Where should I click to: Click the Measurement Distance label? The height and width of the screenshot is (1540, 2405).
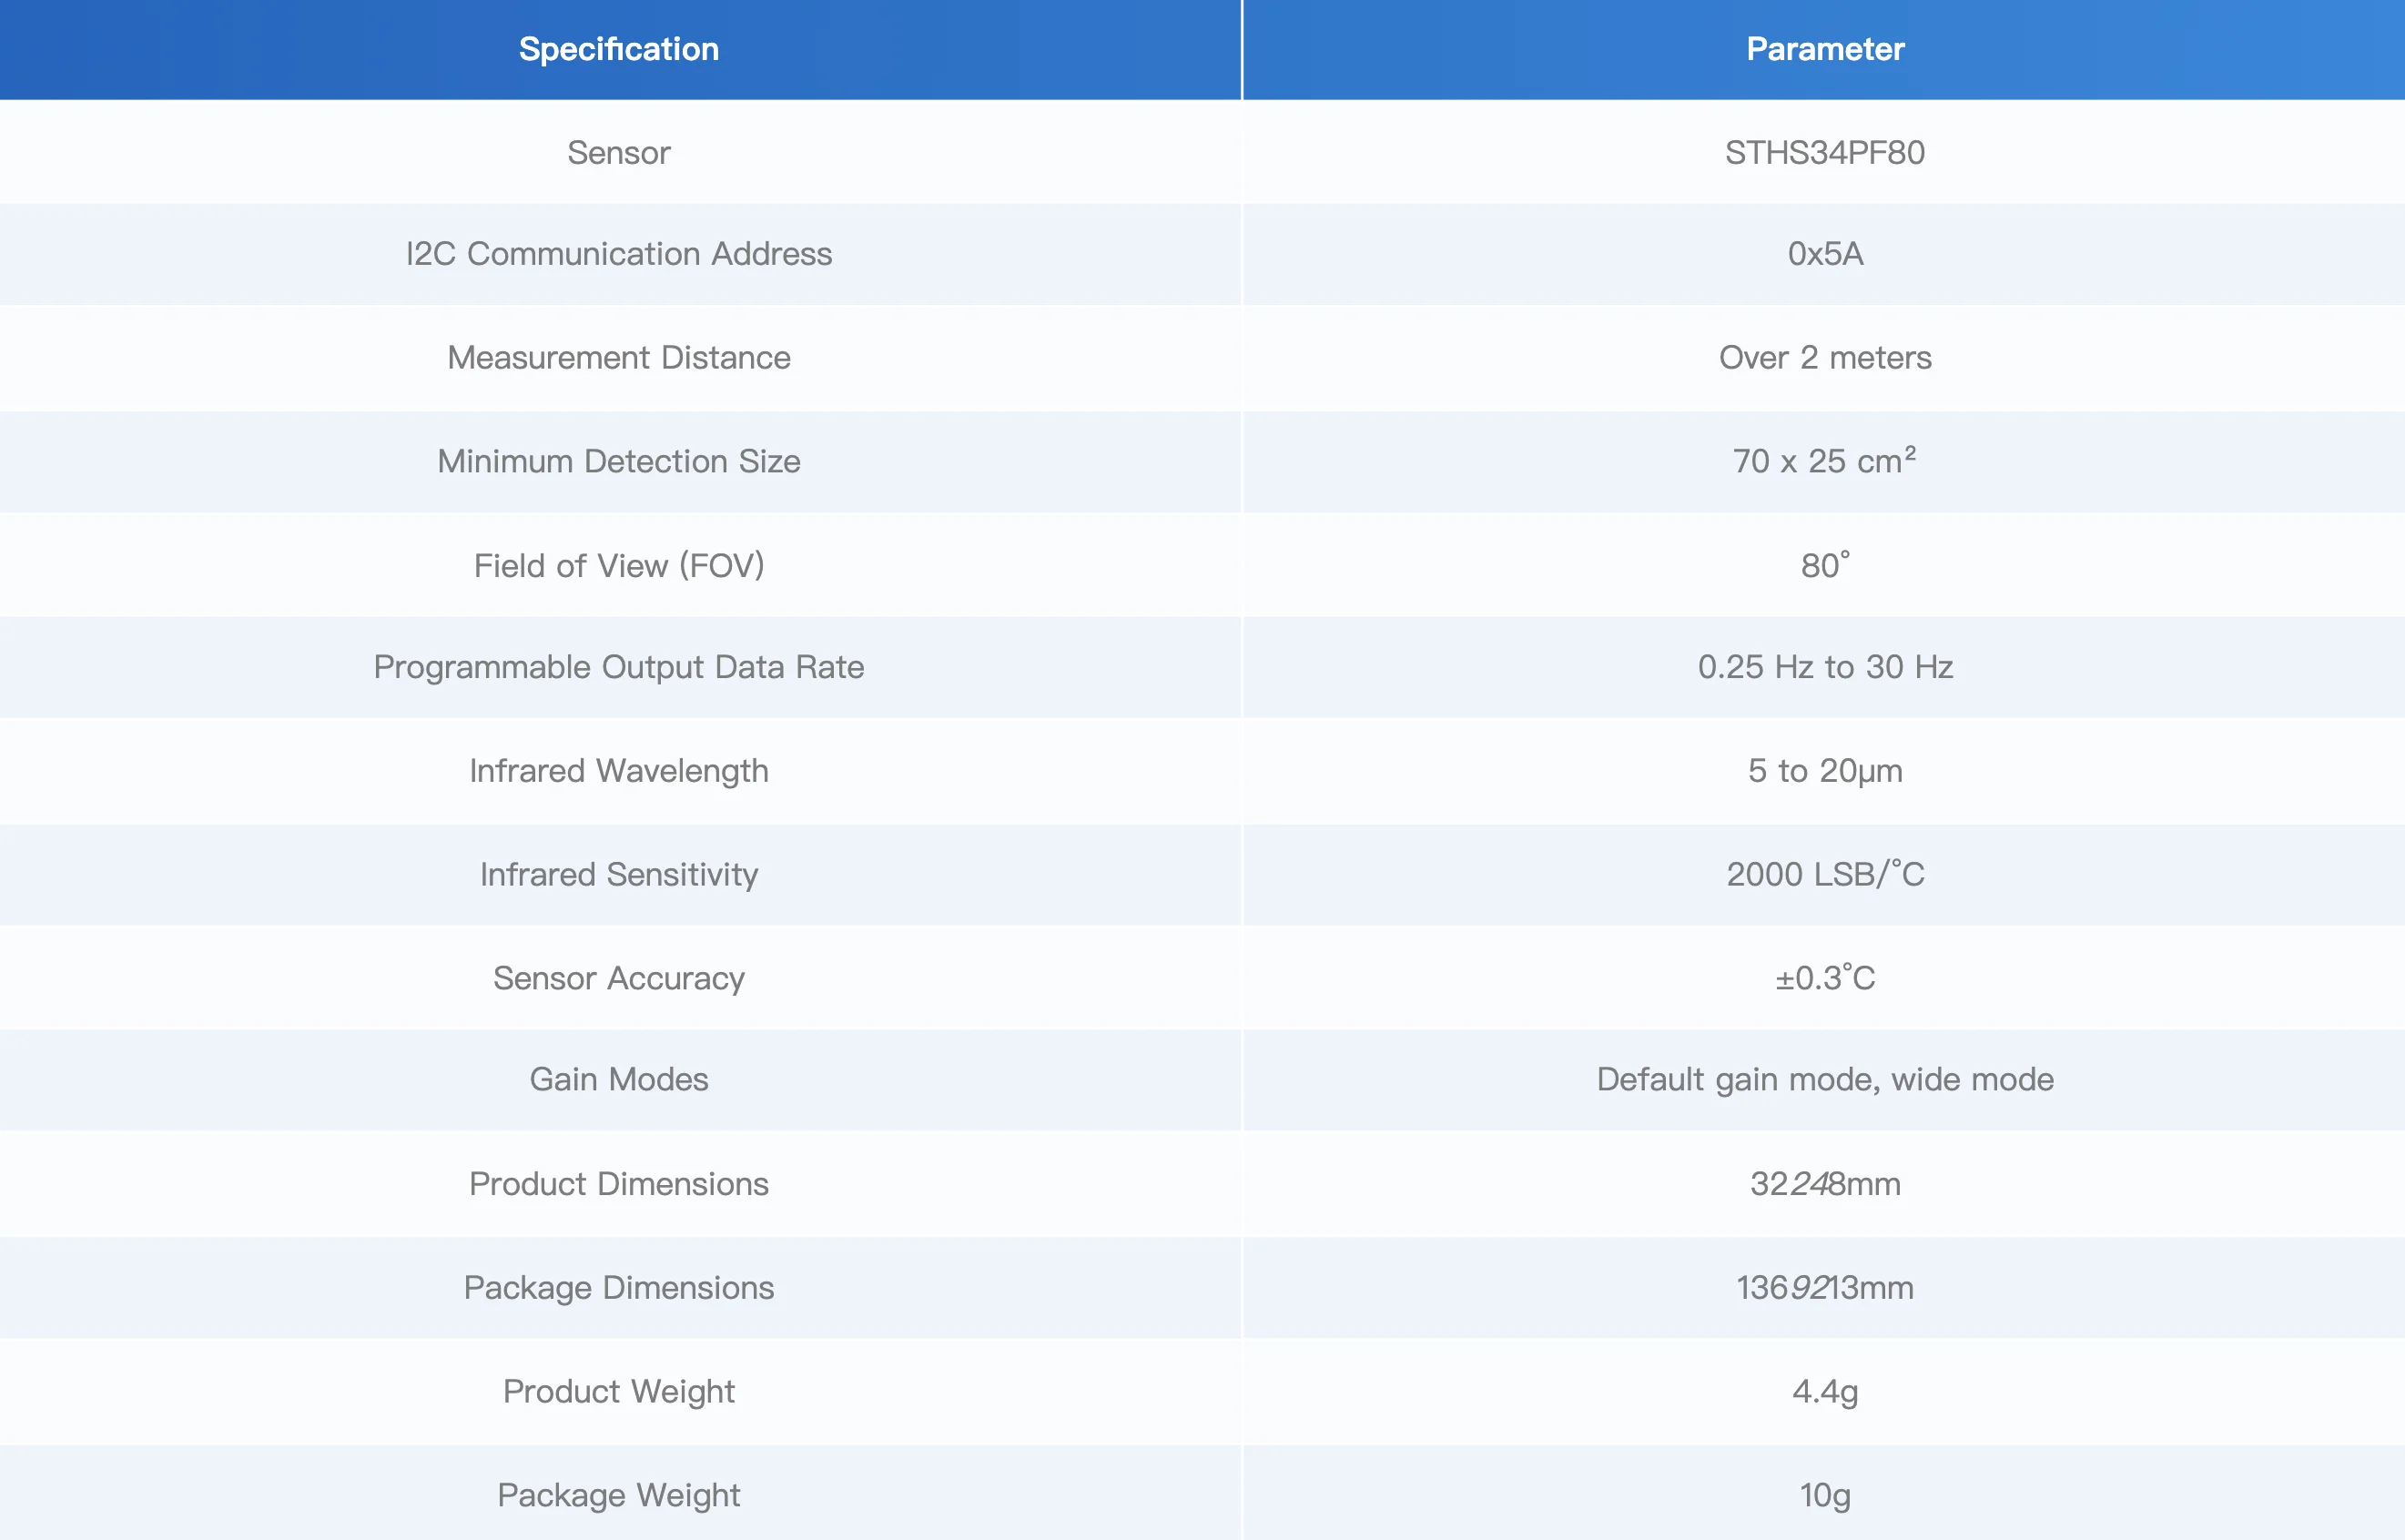[x=619, y=358]
